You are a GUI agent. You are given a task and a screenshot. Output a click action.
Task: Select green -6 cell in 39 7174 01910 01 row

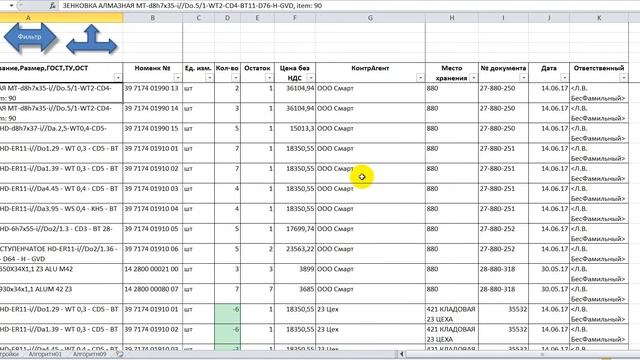tap(227, 313)
